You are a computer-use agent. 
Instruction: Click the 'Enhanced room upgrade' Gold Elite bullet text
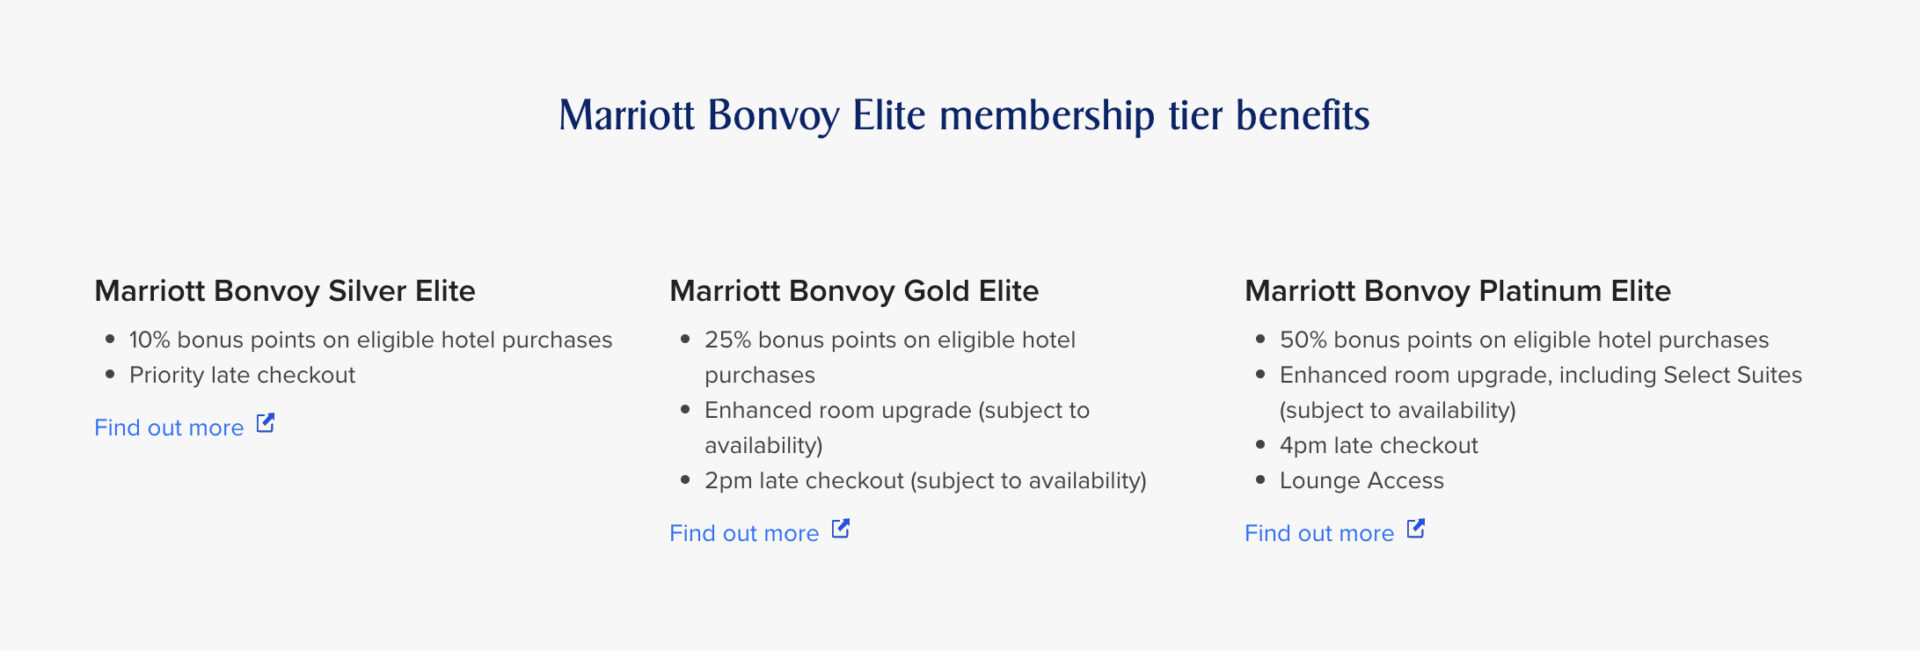[897, 410]
